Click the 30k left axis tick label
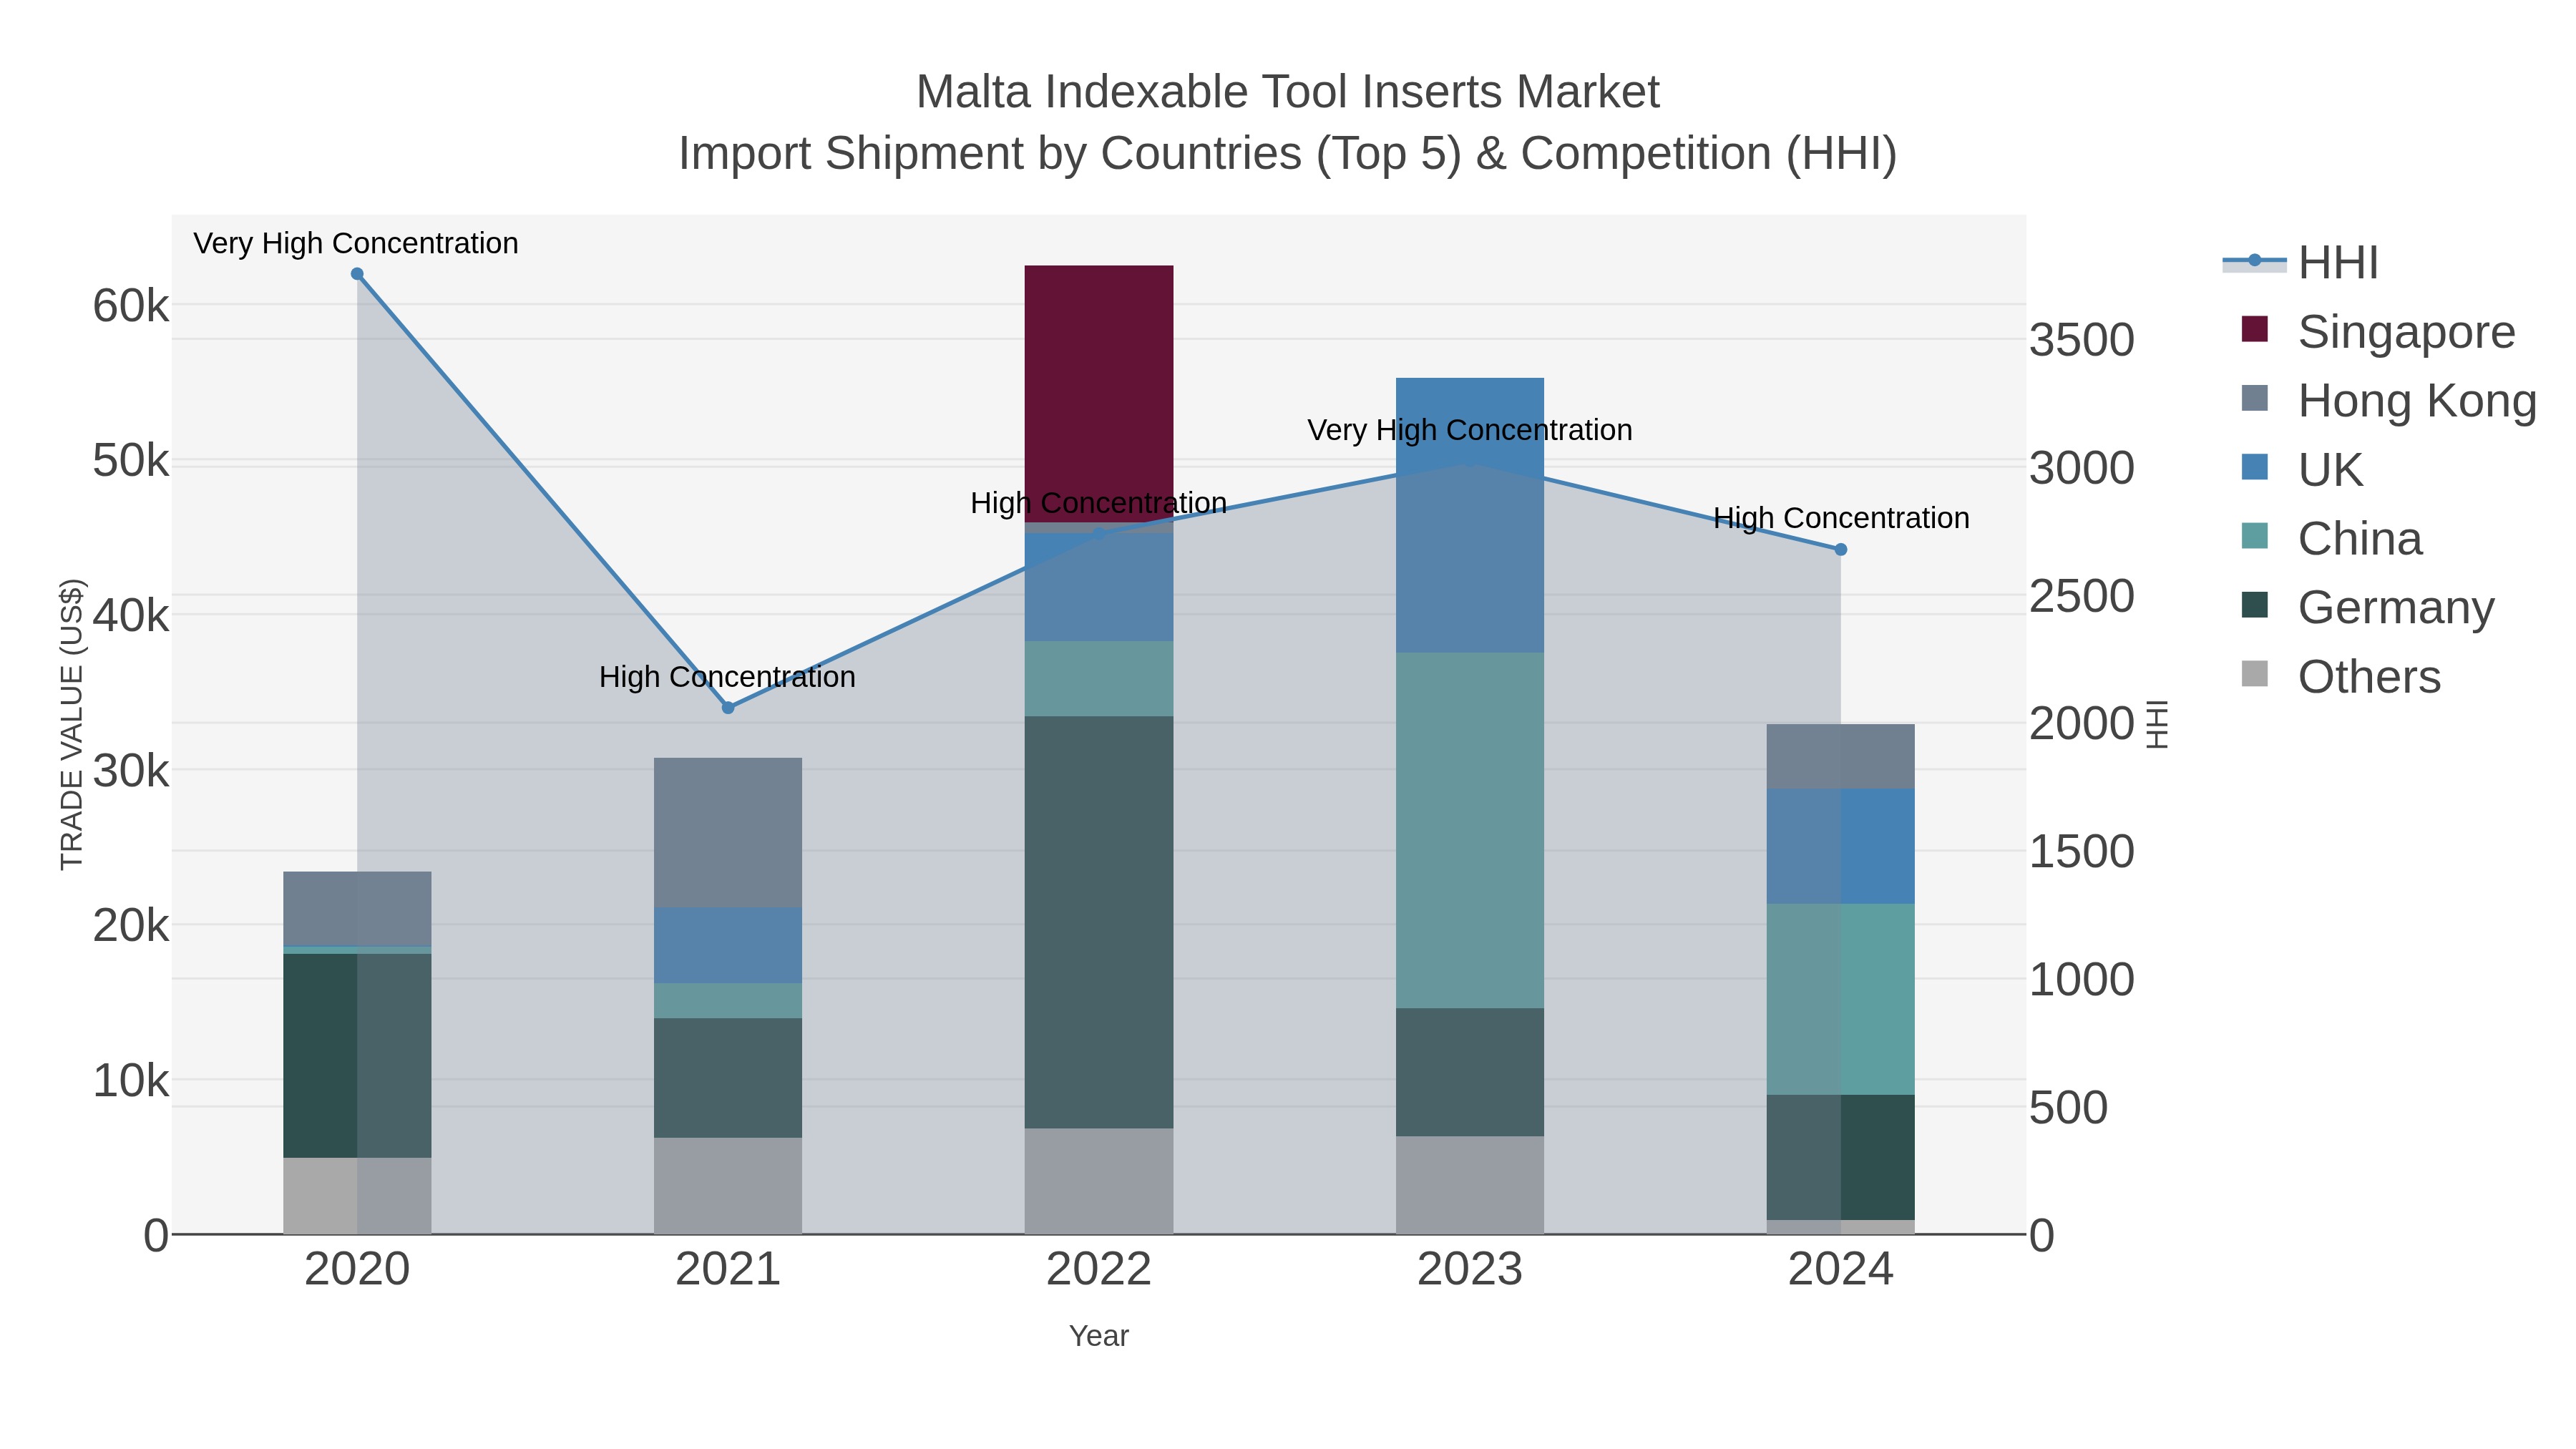The width and height of the screenshot is (2576, 1449). pos(131,771)
